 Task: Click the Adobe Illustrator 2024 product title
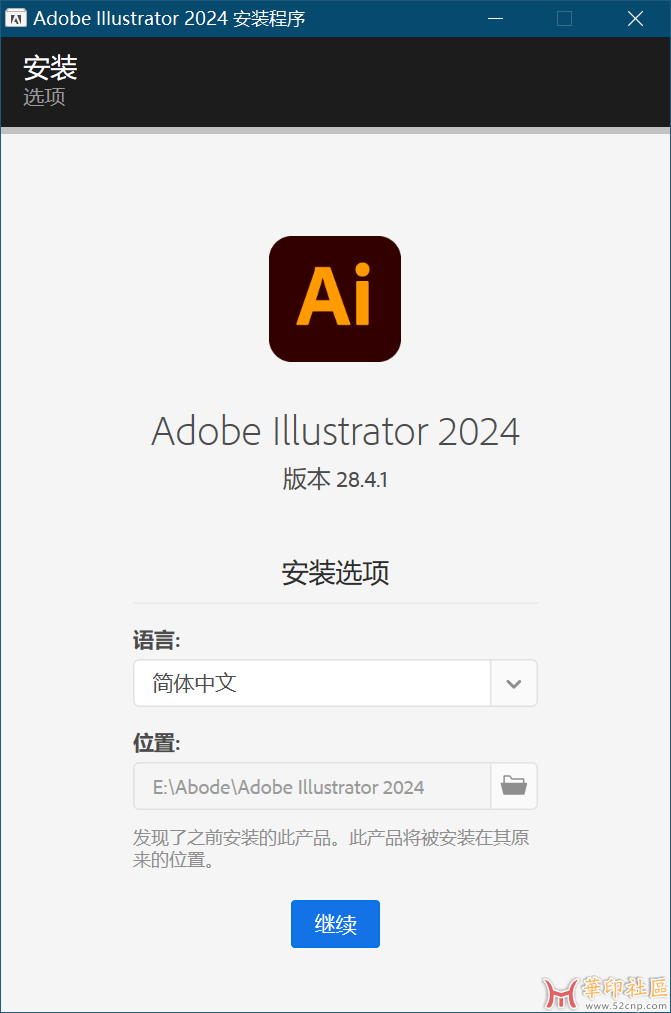pyautogui.click(x=335, y=431)
